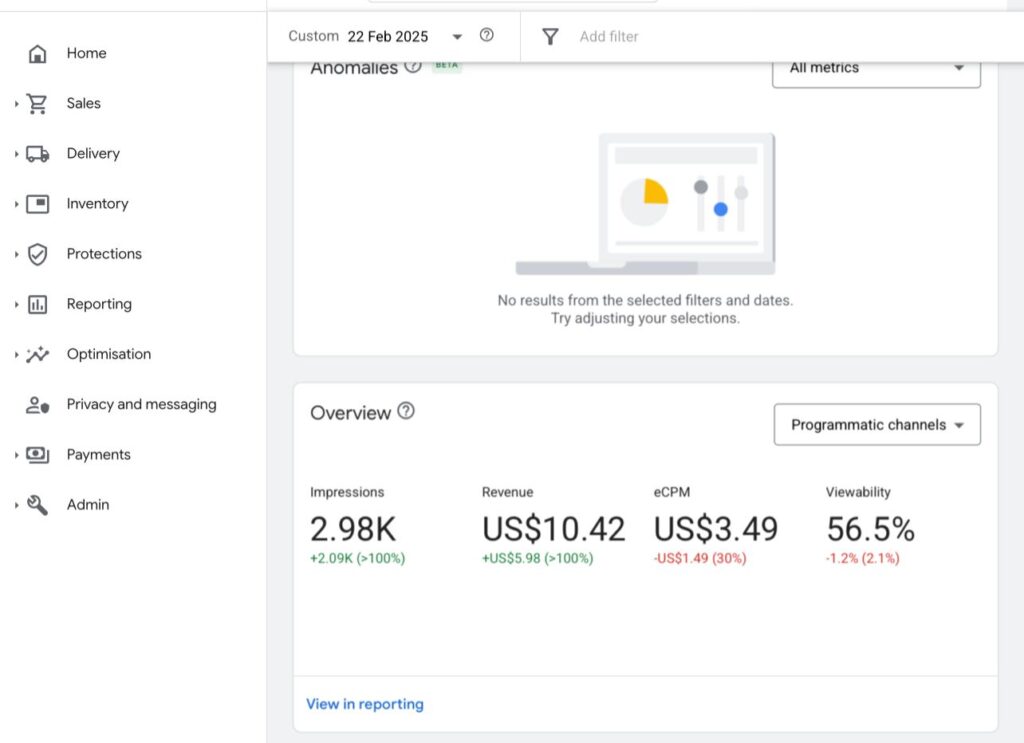
Task: Click the Protections shield icon
Action: [38, 254]
